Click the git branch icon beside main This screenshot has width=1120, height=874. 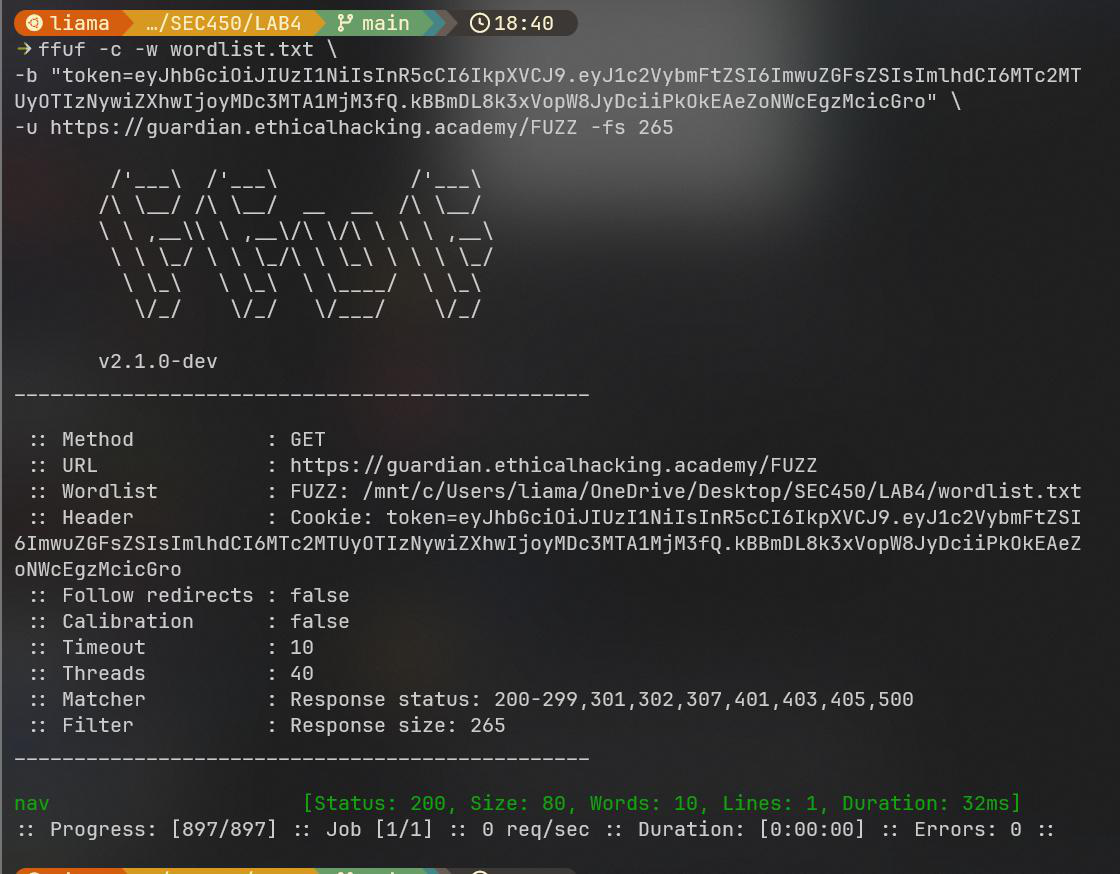click(x=346, y=23)
